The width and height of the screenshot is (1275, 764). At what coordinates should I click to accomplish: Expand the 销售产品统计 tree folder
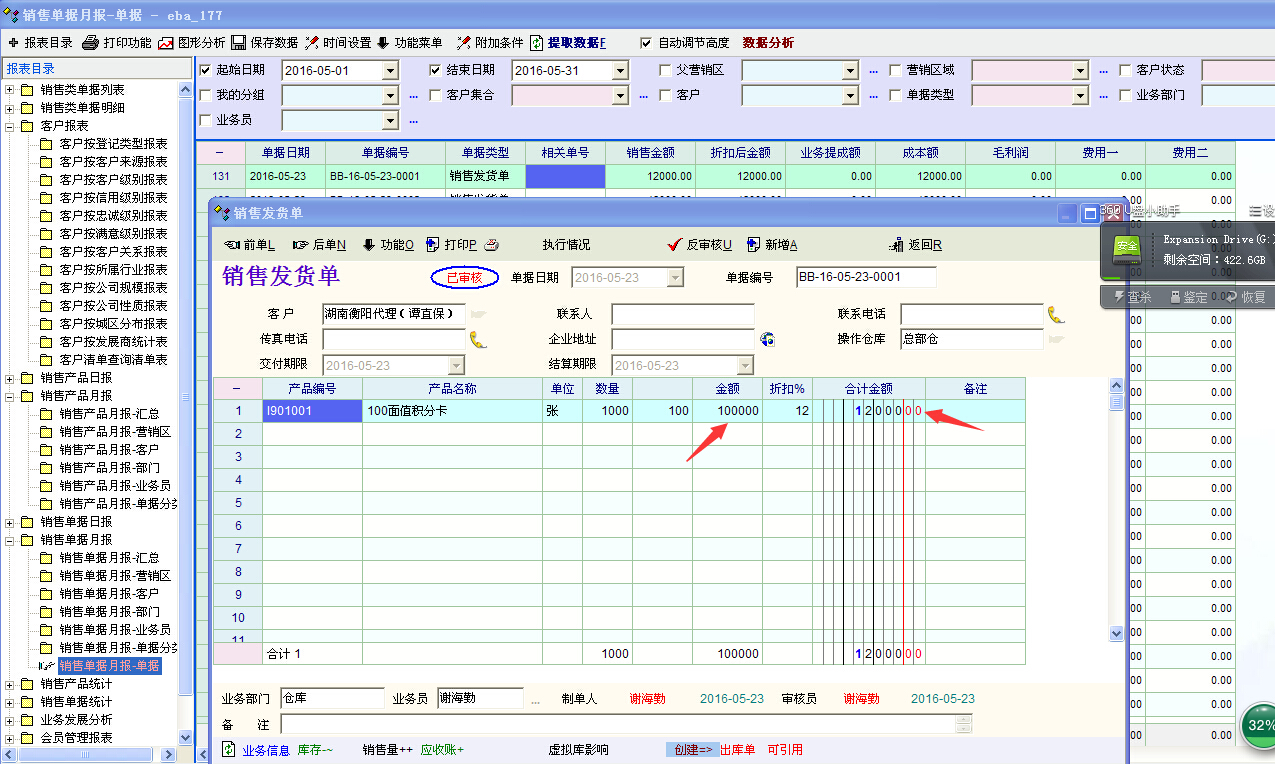click(11, 684)
